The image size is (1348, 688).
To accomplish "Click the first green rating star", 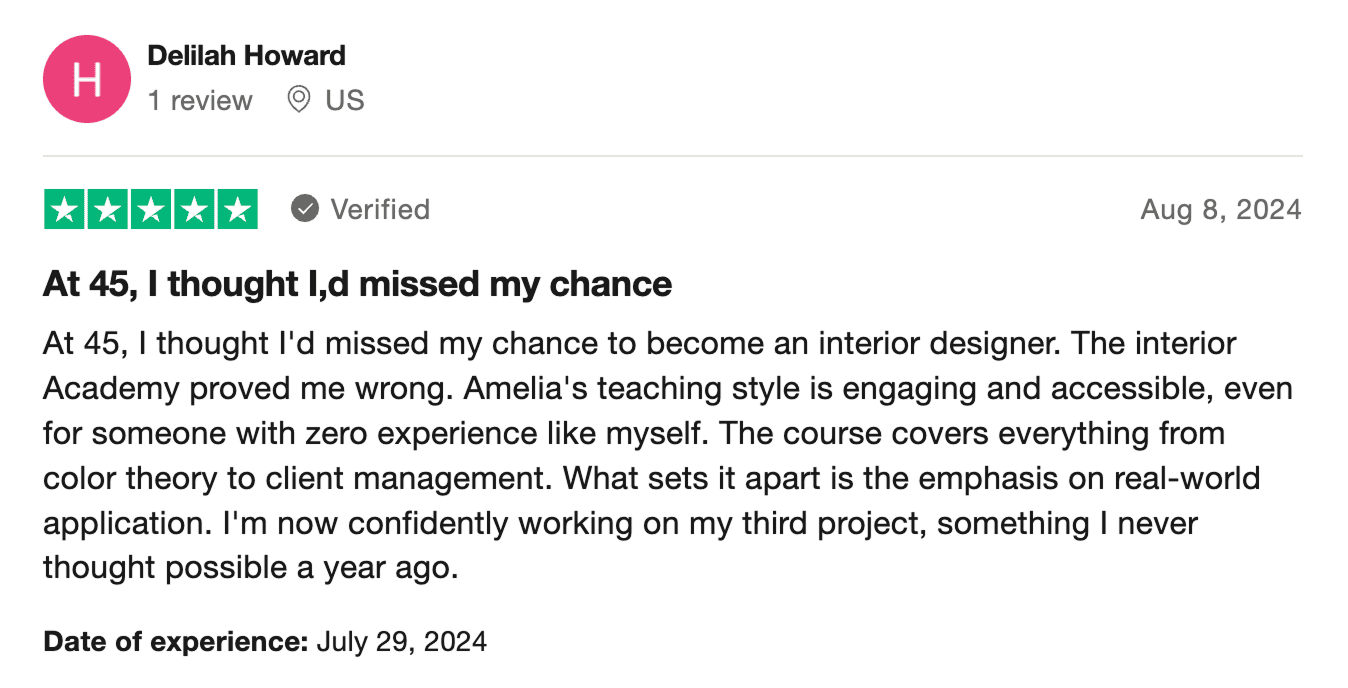I will coord(65,209).
